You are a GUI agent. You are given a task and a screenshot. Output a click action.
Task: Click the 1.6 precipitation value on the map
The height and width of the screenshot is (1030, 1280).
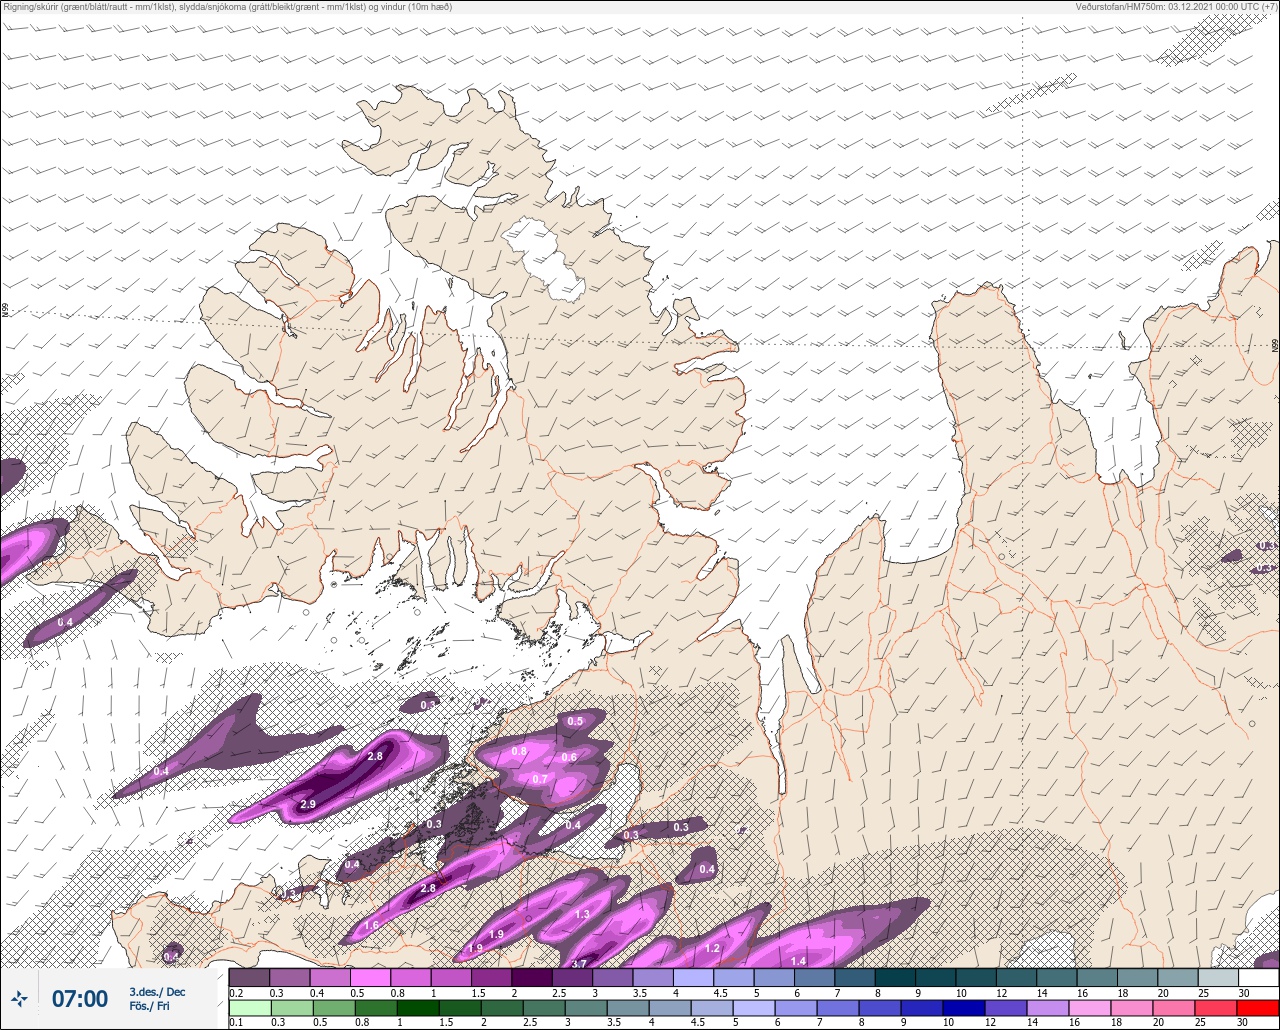[371, 926]
